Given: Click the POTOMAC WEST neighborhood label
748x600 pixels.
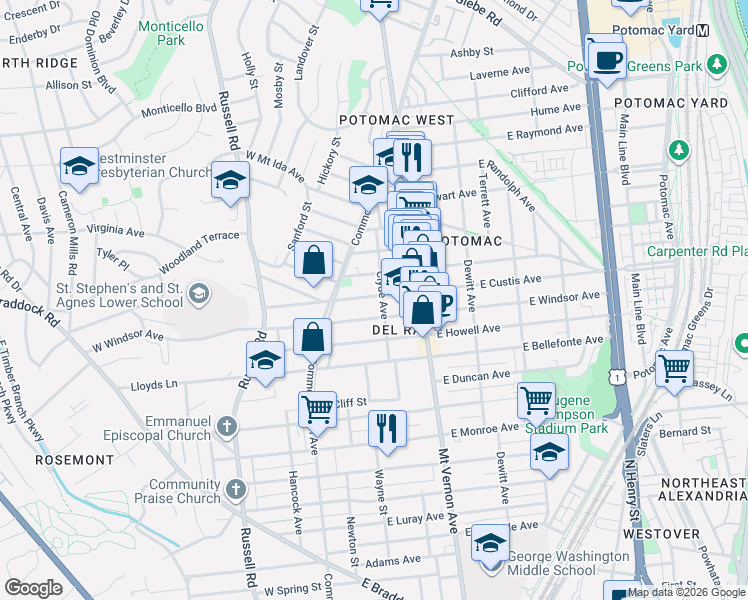Looking at the screenshot, I should pos(396,120).
